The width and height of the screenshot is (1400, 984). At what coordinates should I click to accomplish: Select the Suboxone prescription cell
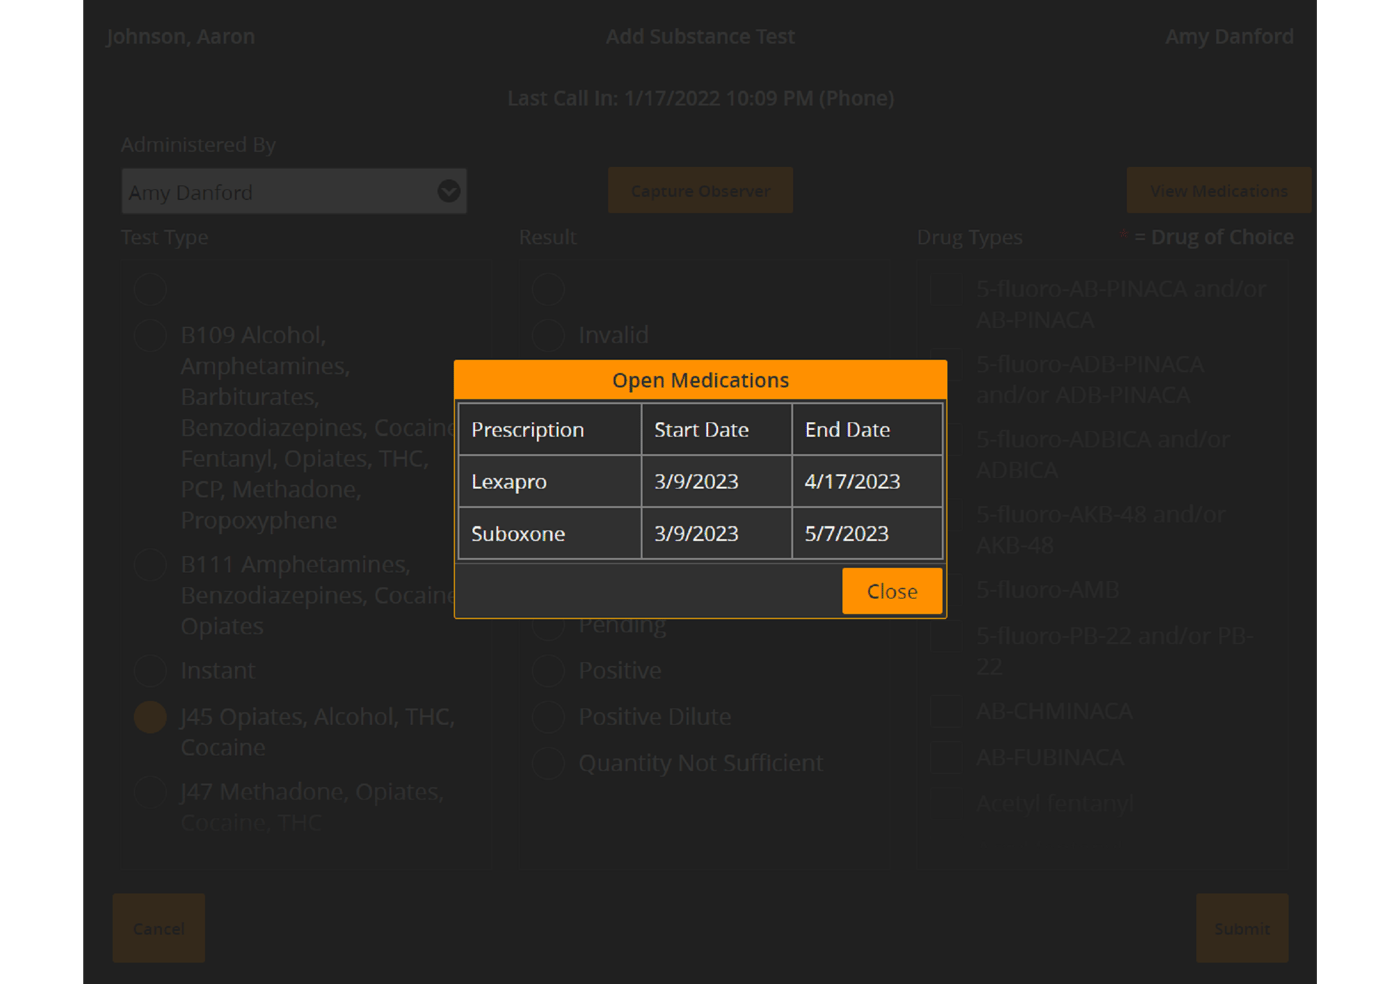point(549,533)
